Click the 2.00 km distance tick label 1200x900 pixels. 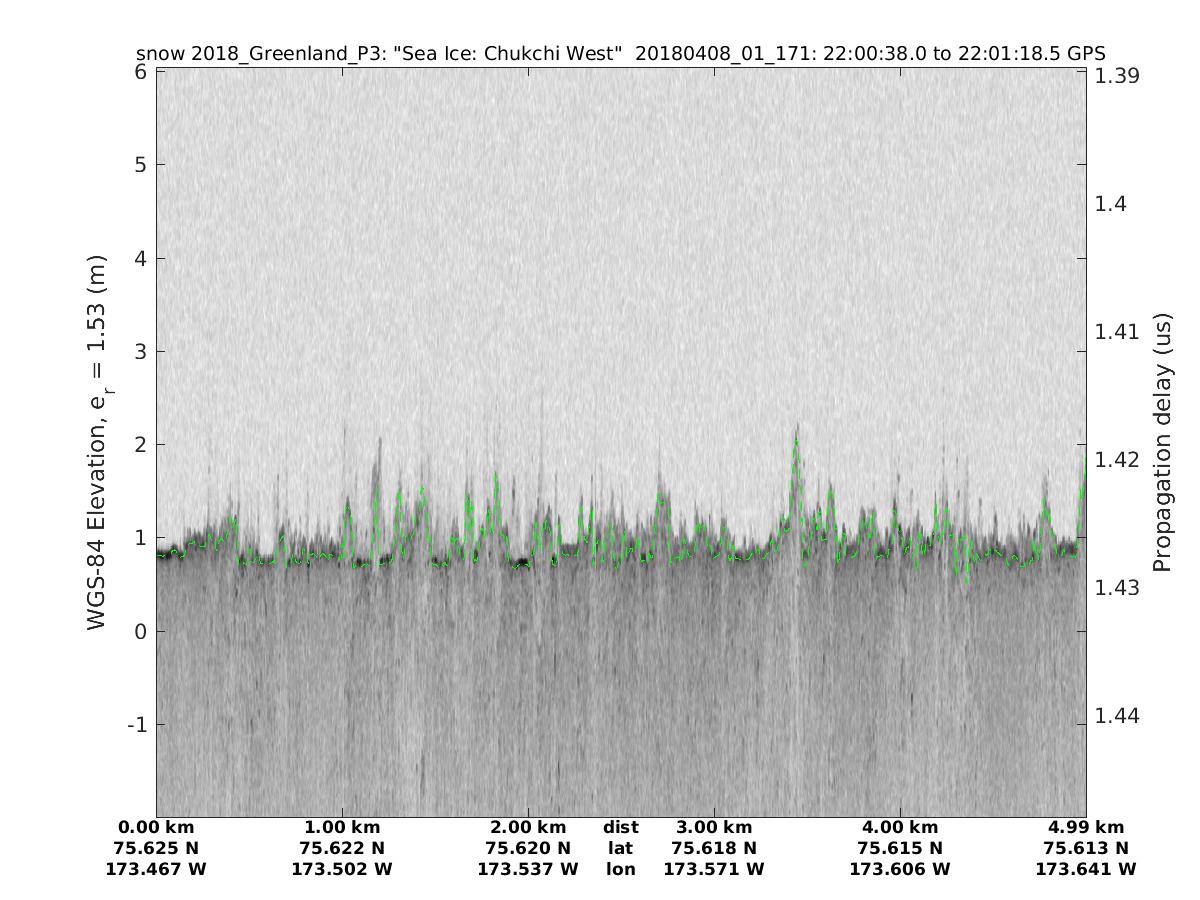tap(528, 827)
